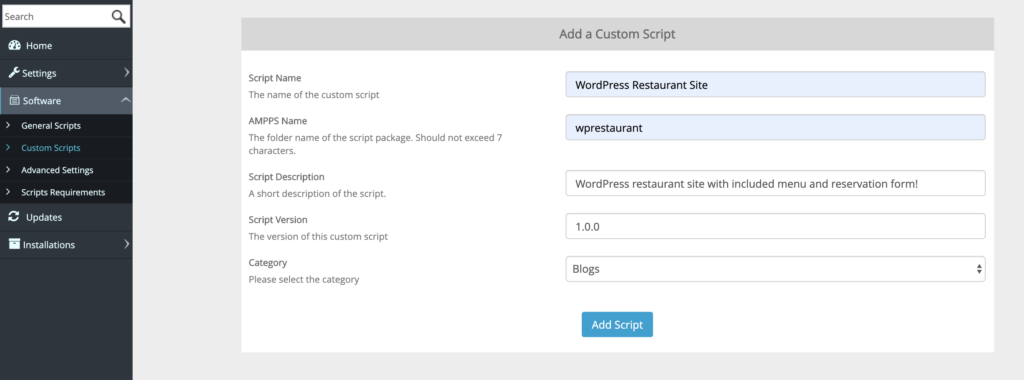Click the Script Description label

[286, 177]
